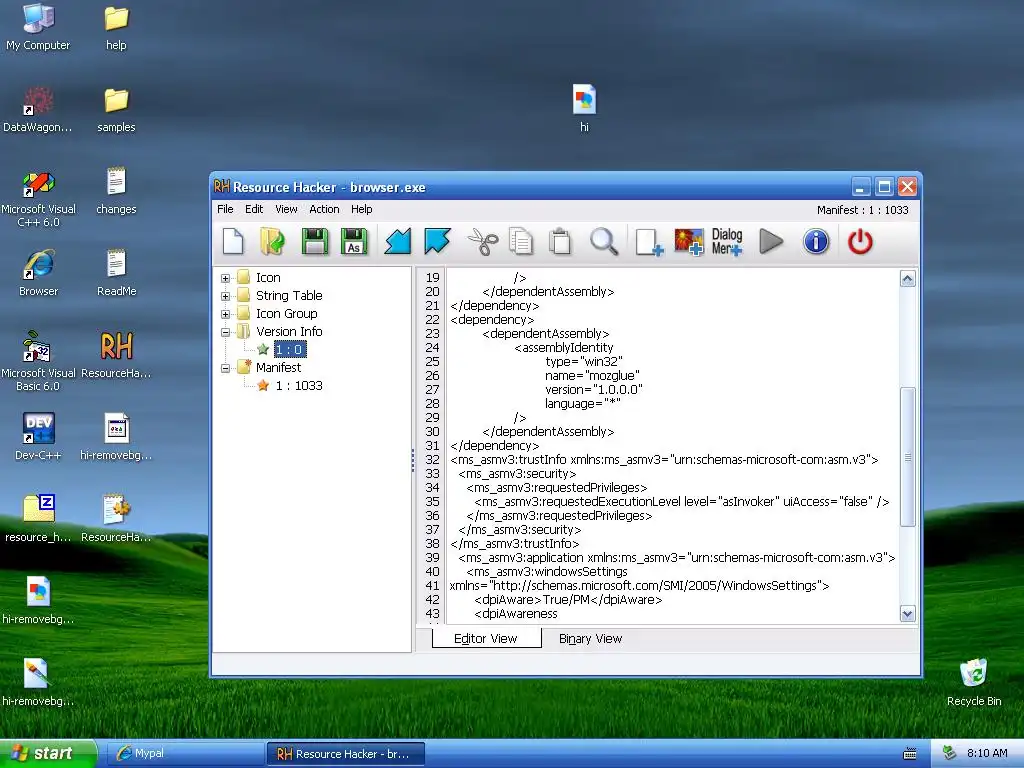Screen dimensions: 1024x768
Task: Collapse the Manifest folder
Action: 225,368
